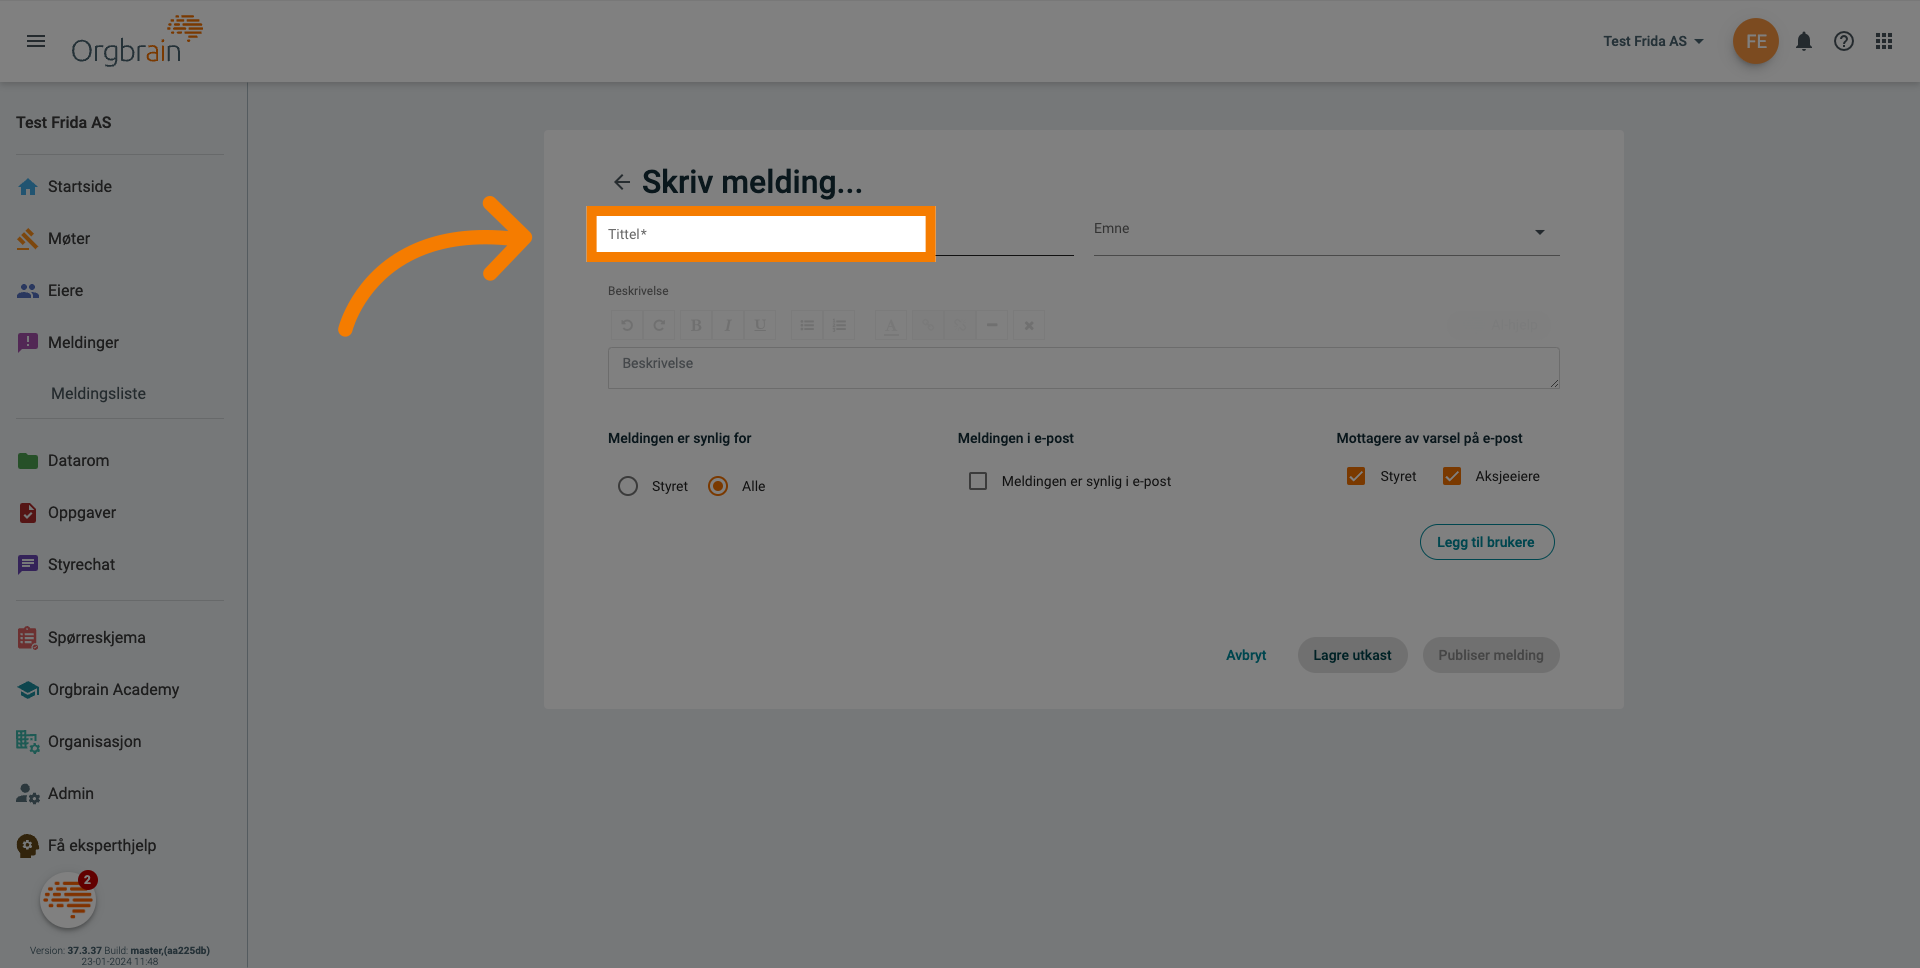
Task: Select the Alle visibility radio button
Action: click(x=718, y=486)
